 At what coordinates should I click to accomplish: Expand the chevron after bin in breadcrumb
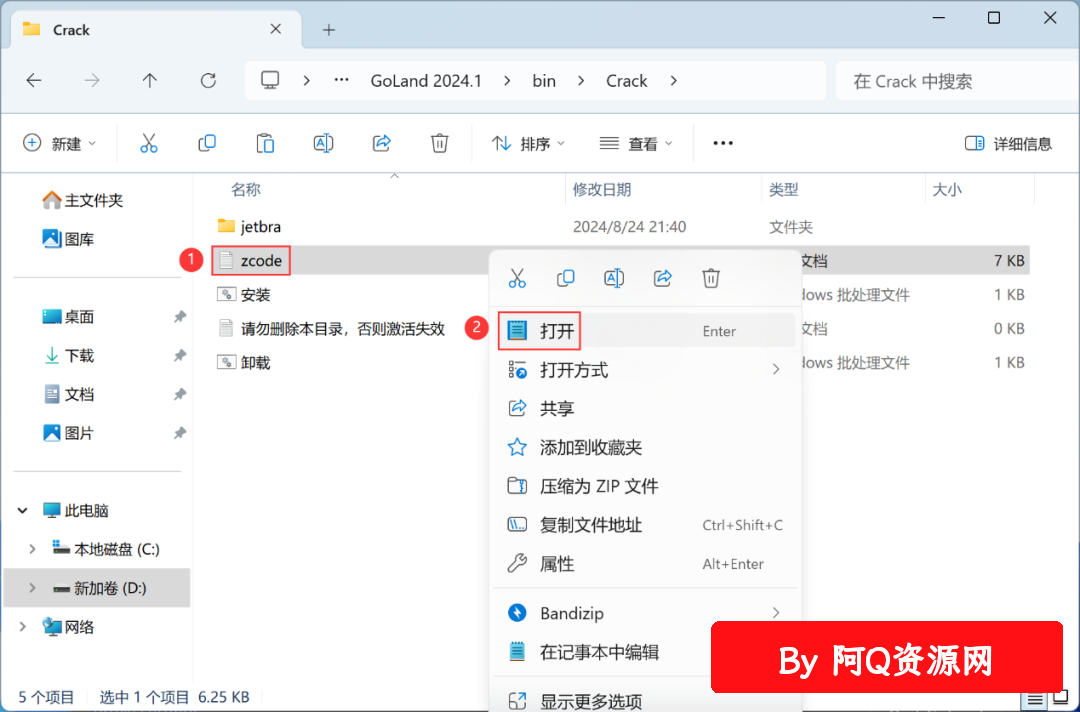click(x=581, y=81)
